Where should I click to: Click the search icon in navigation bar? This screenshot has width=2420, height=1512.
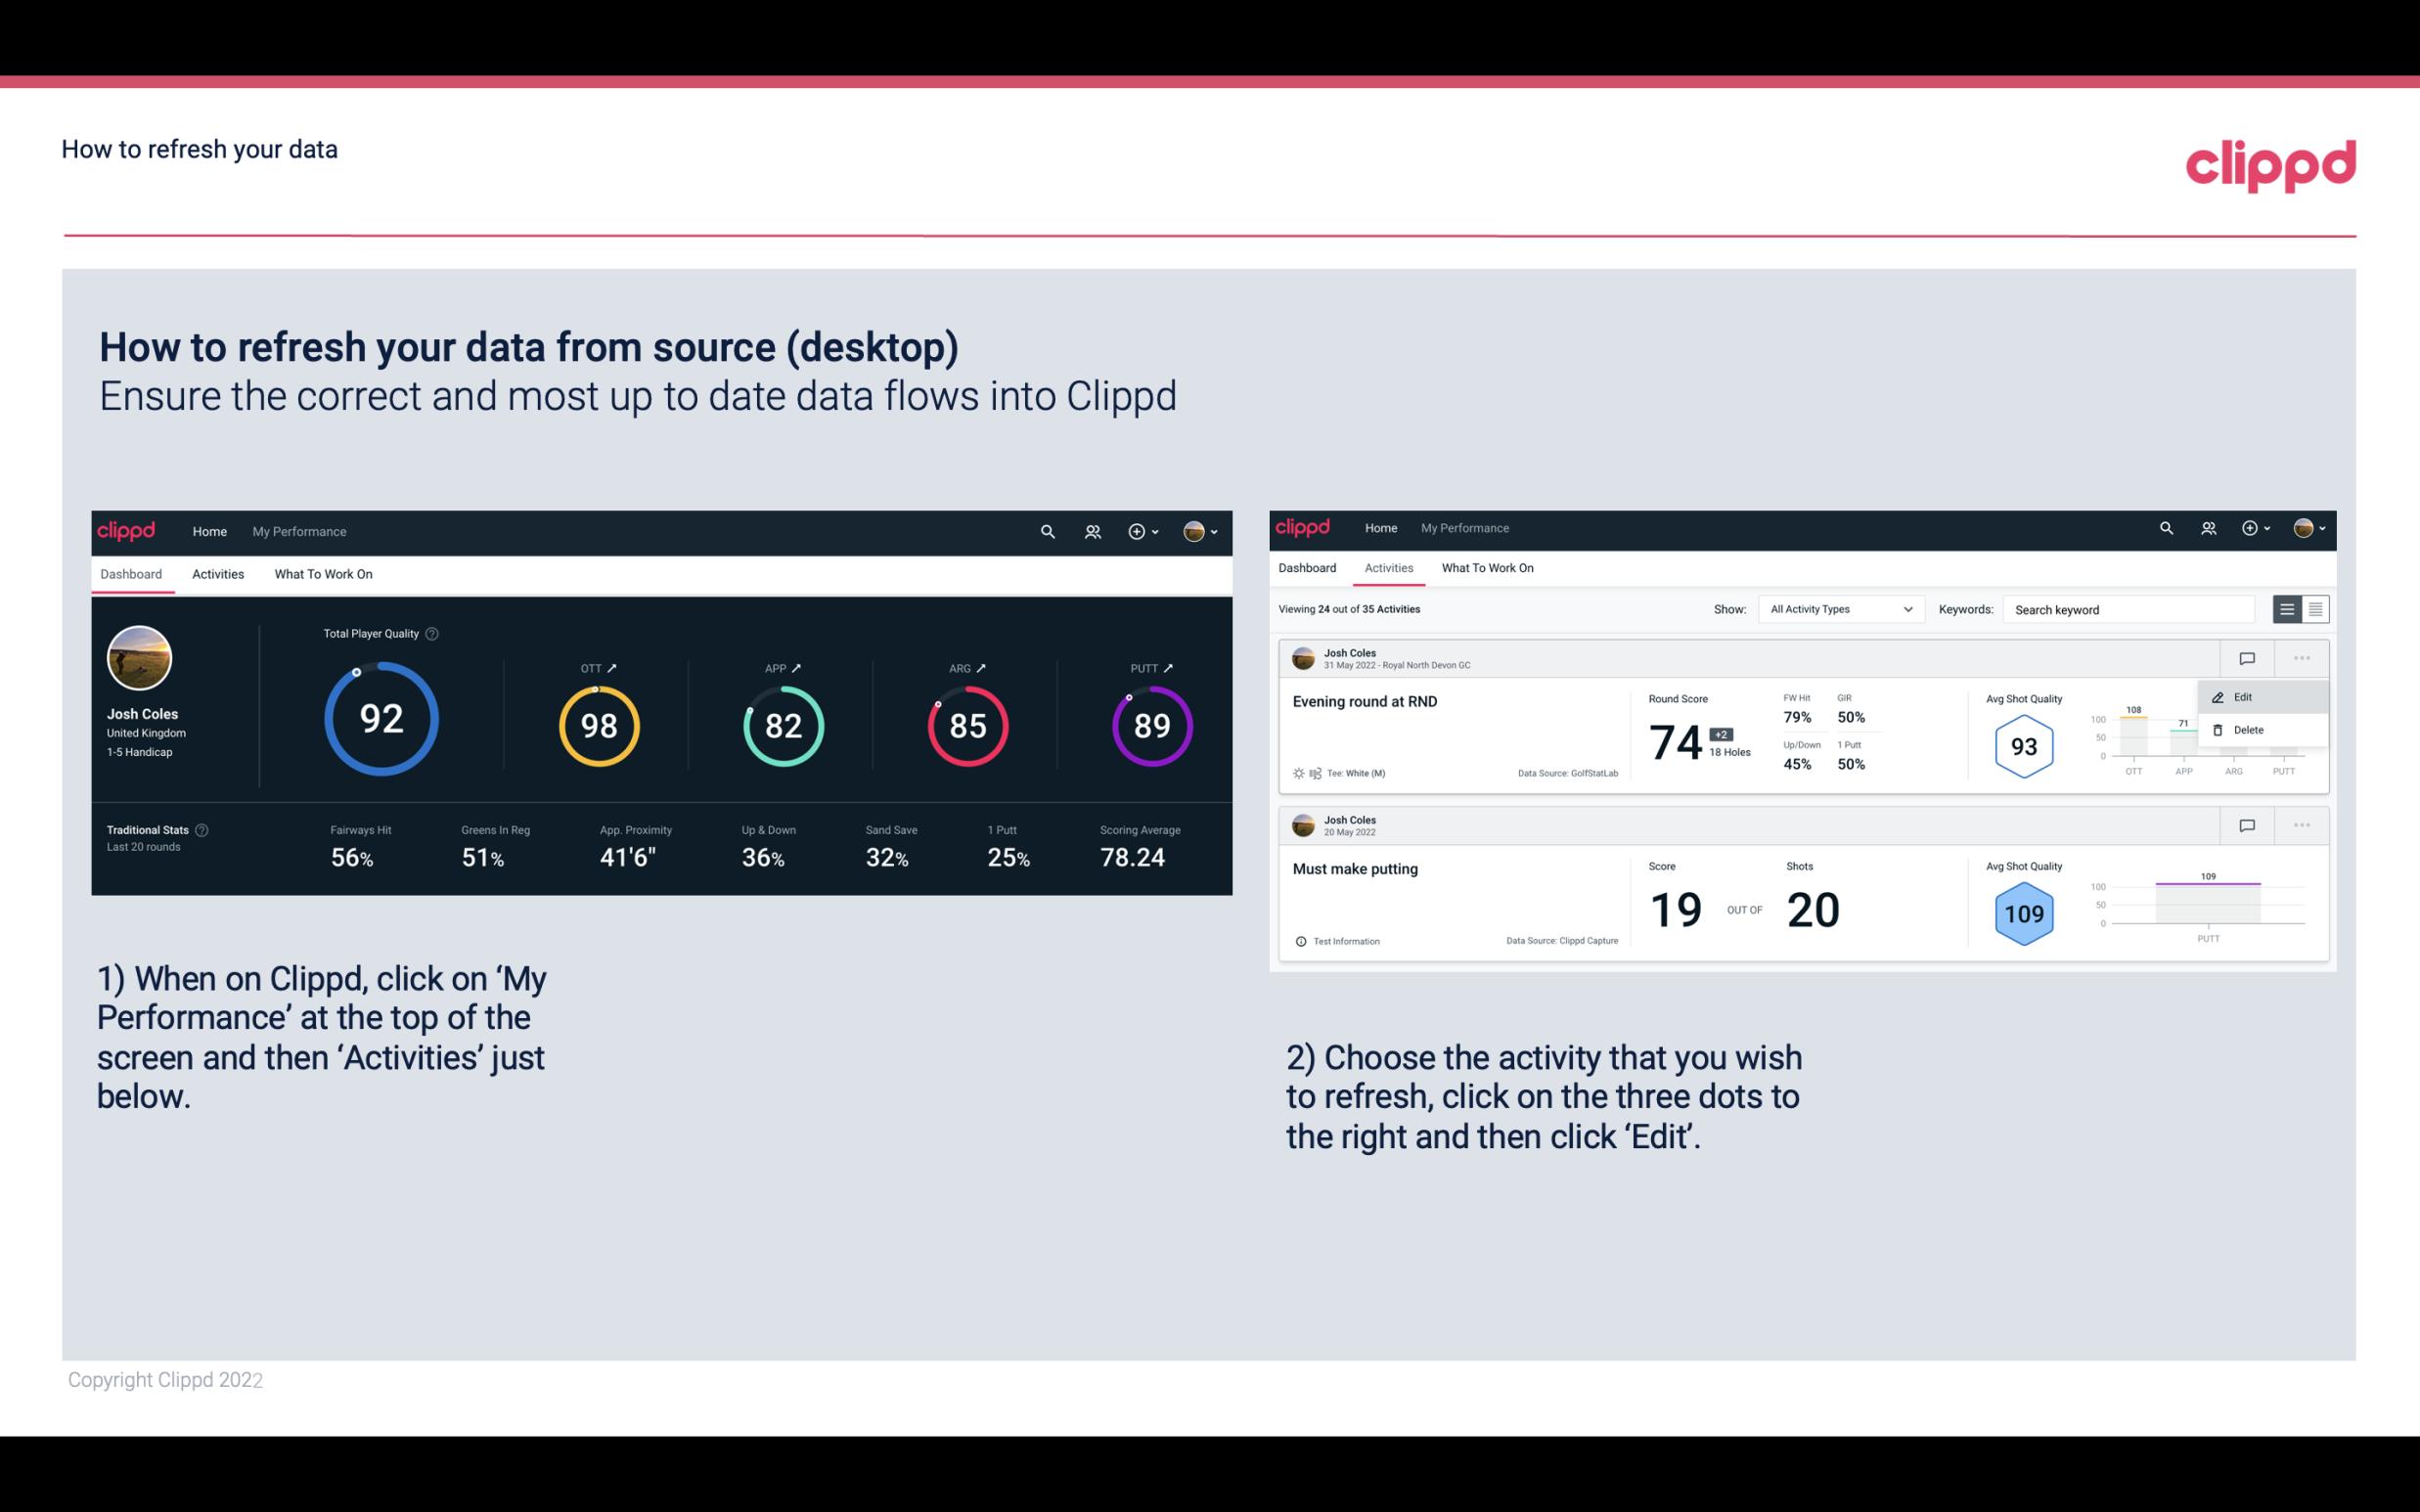click(x=1047, y=531)
